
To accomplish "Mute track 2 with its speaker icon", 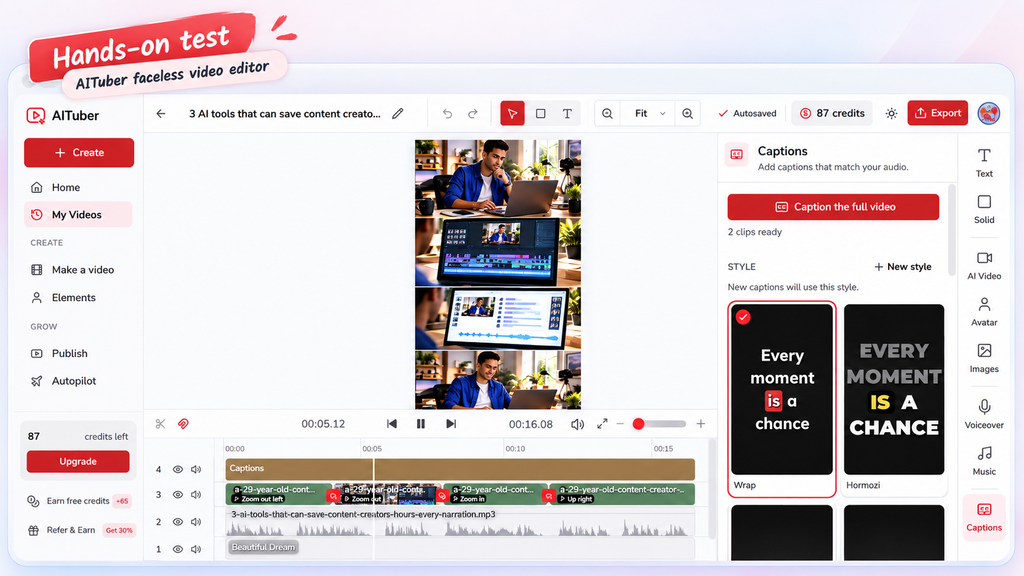I will [x=196, y=522].
